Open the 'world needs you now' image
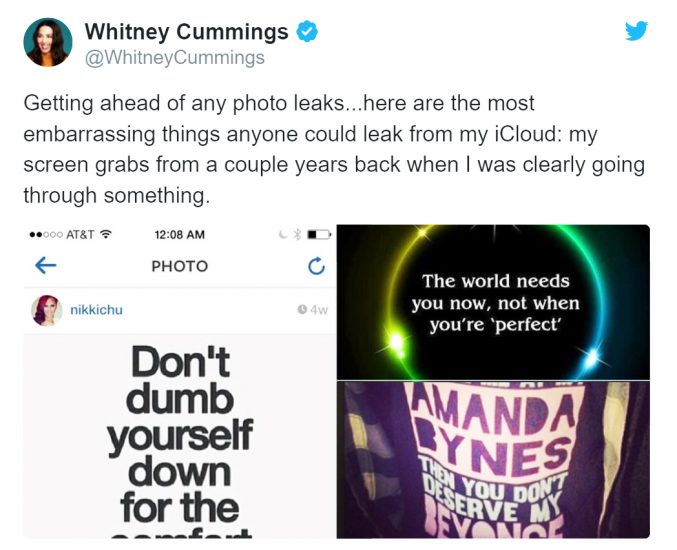 (x=493, y=302)
